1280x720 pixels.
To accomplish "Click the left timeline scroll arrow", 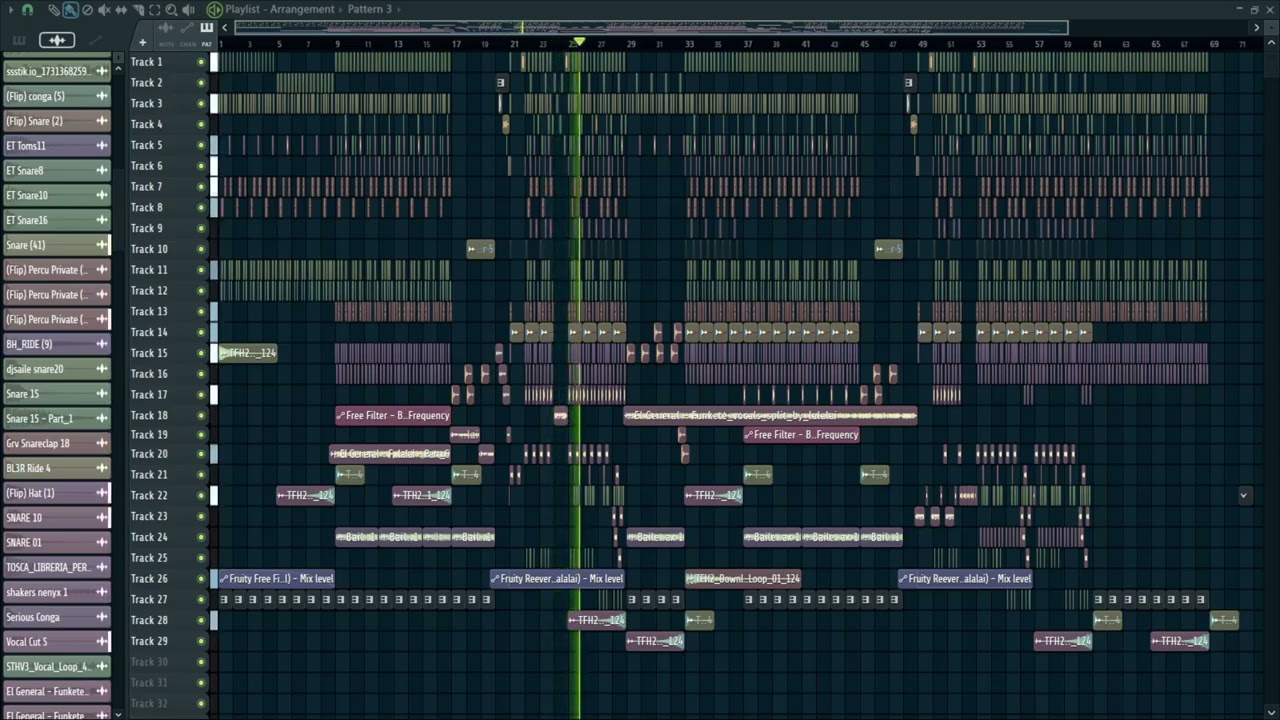I will (225, 28).
